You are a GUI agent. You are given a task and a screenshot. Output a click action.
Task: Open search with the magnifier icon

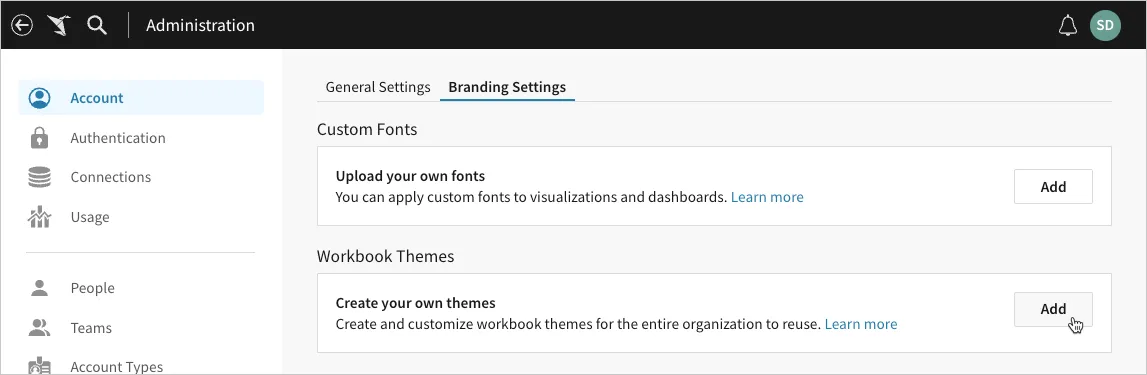[x=97, y=26]
